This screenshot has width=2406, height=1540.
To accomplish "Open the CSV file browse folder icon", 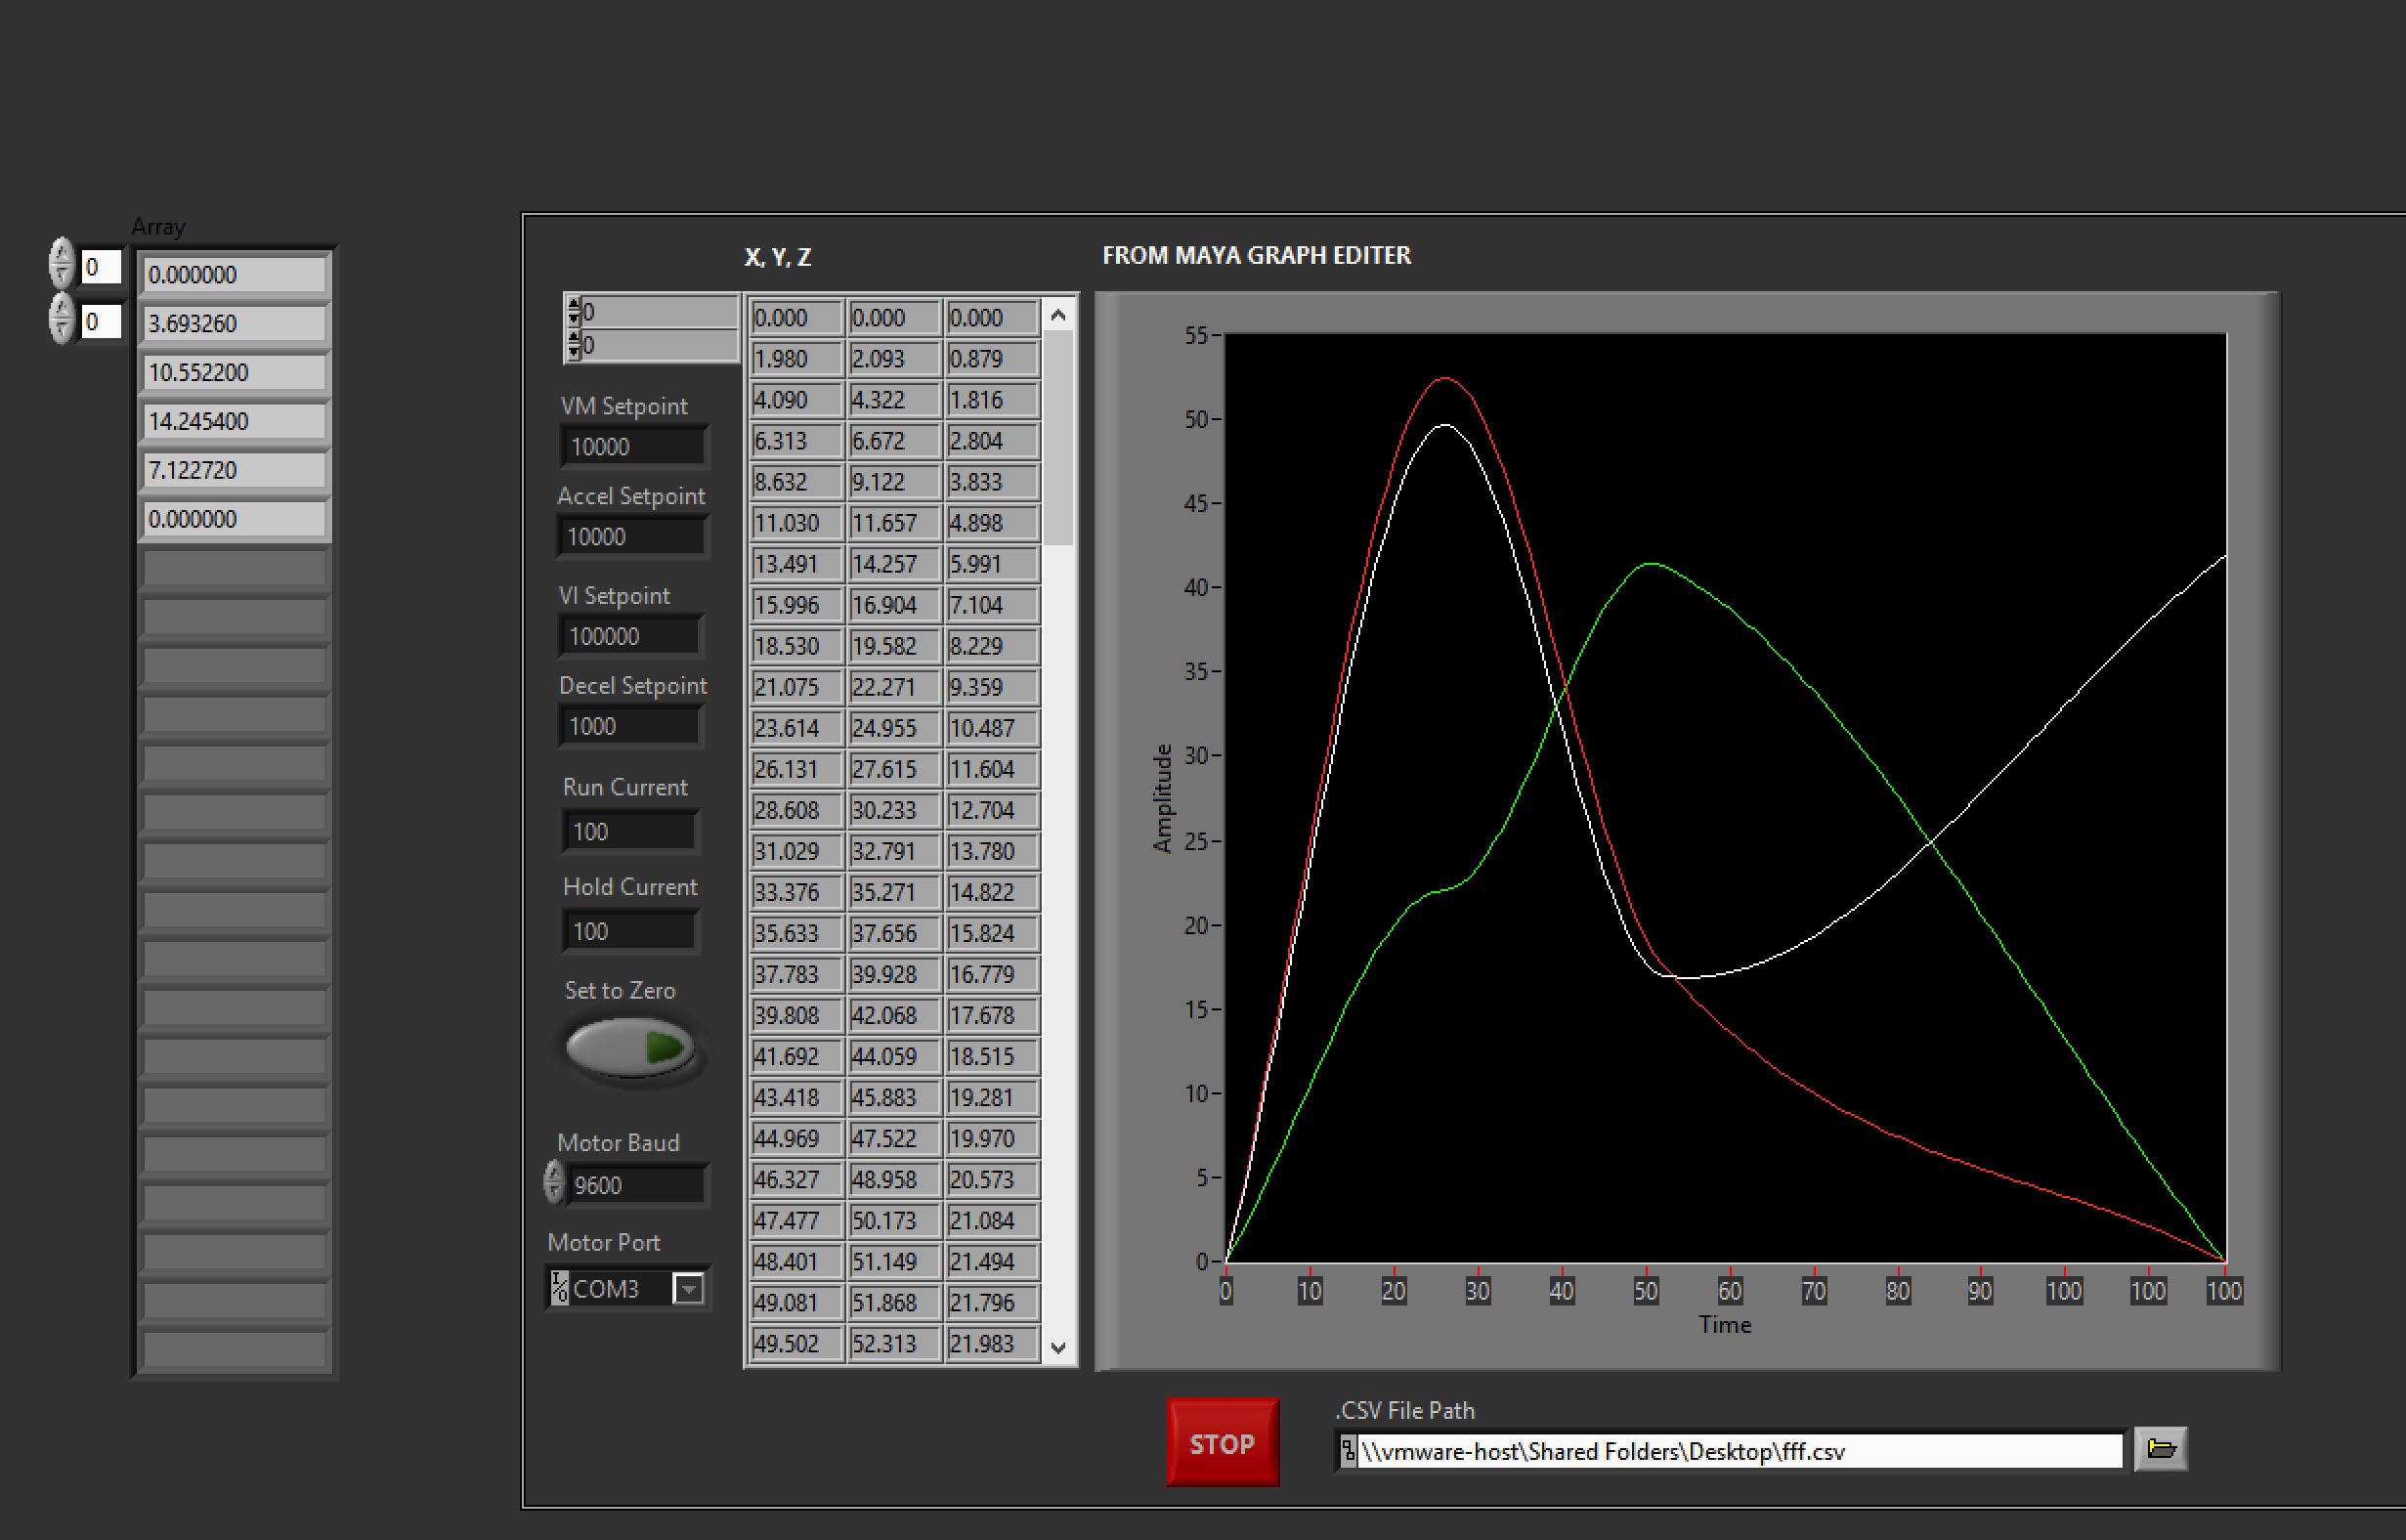I will pyautogui.click(x=2160, y=1449).
